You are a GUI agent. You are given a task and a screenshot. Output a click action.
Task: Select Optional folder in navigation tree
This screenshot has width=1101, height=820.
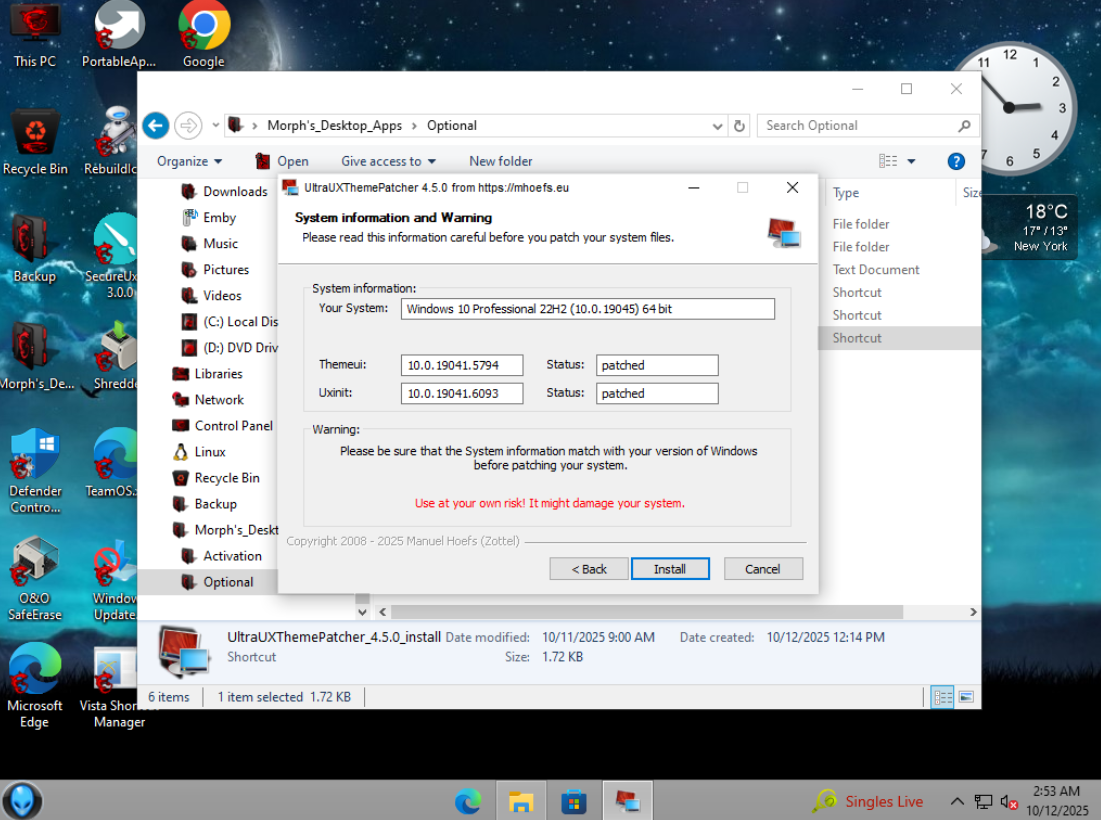218,582
